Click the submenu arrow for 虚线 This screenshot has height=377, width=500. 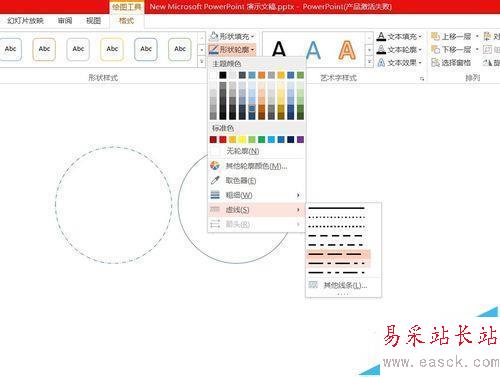point(298,210)
